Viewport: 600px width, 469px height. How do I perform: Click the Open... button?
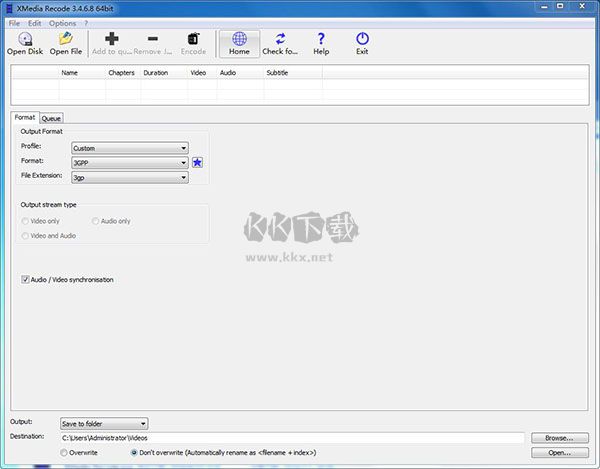(x=559, y=453)
